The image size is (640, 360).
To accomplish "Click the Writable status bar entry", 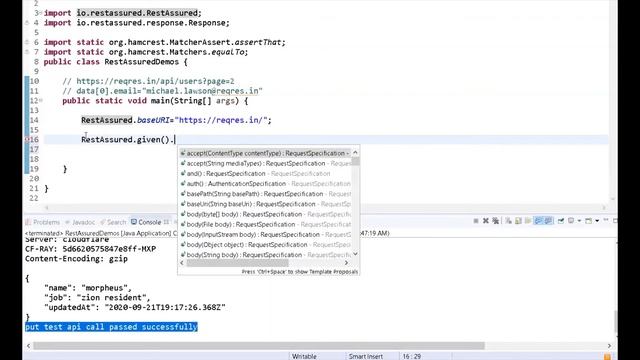I will 304,356.
